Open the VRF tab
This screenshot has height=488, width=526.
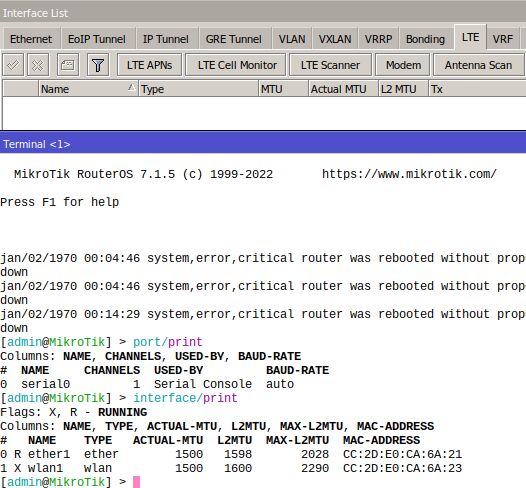503,39
